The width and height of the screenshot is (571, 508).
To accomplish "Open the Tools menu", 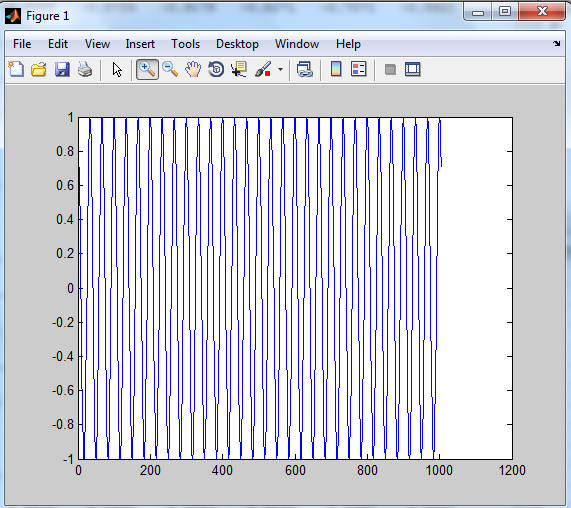I will [185, 44].
